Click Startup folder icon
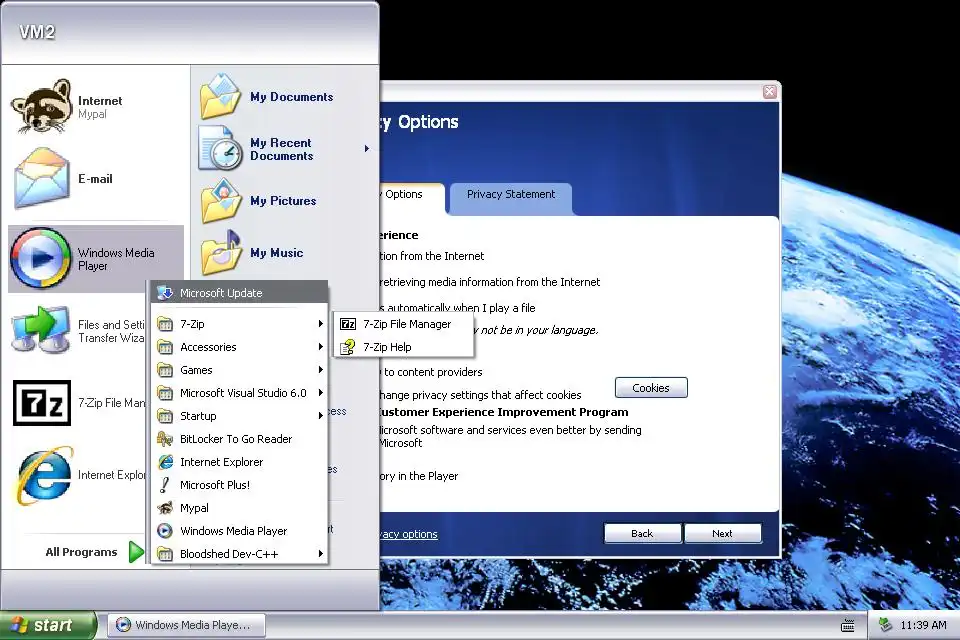This screenshot has height=640, width=960. pyautogui.click(x=165, y=416)
